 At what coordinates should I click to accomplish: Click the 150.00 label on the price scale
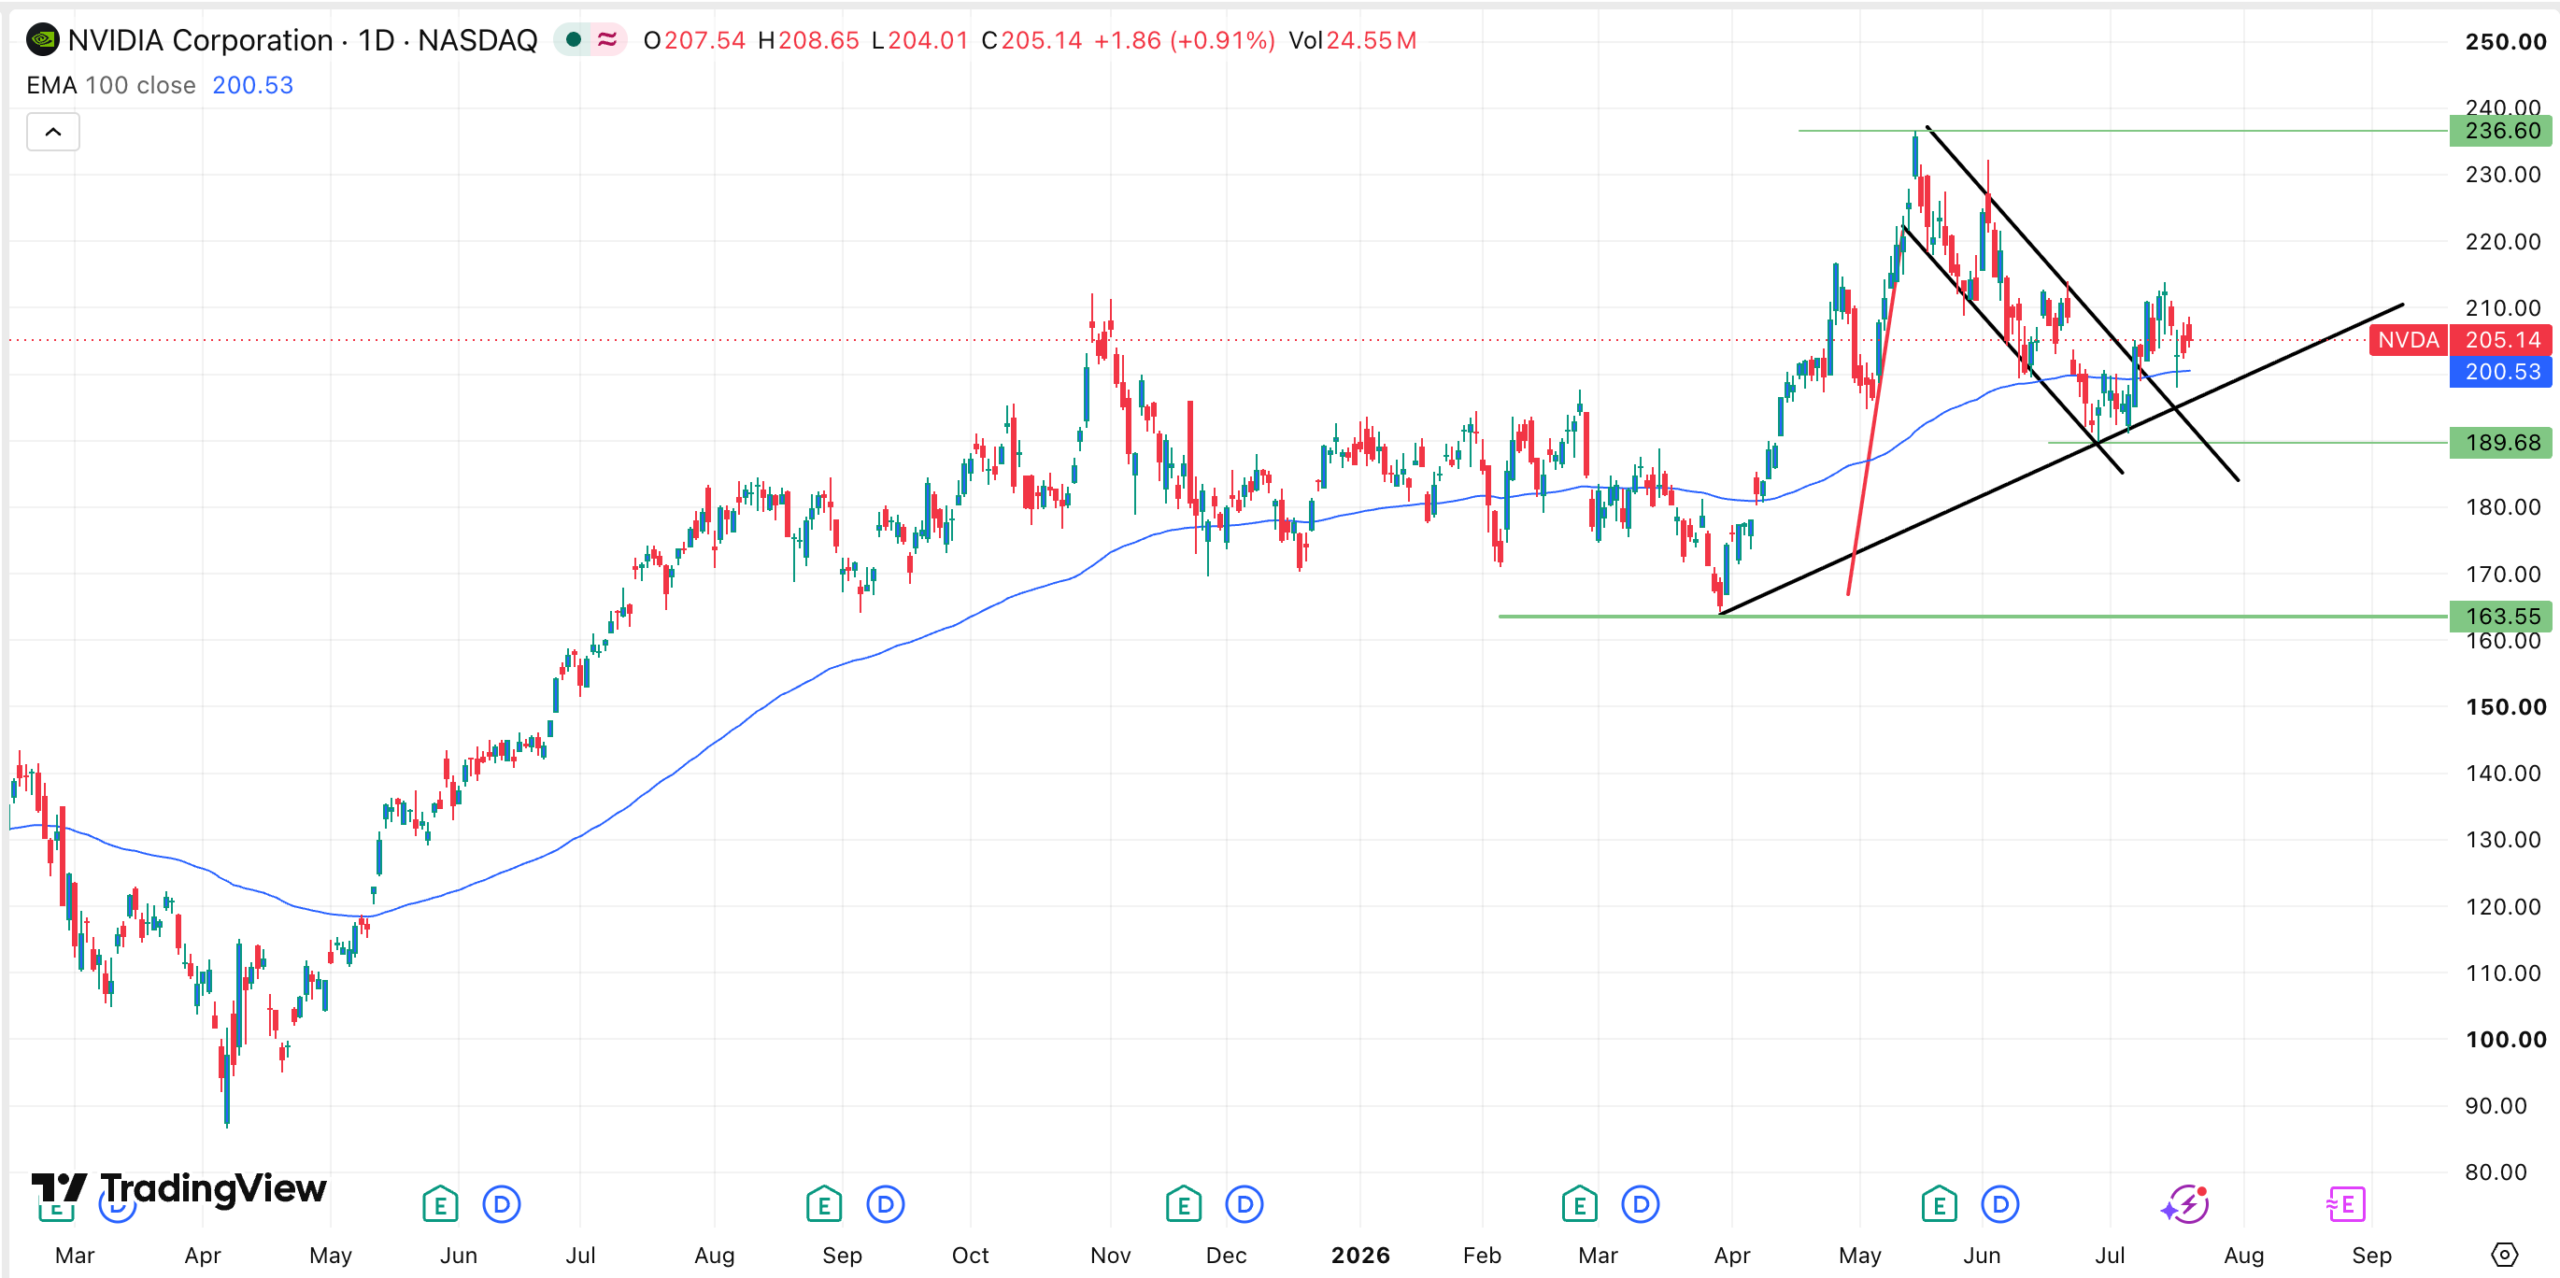(x=2505, y=707)
